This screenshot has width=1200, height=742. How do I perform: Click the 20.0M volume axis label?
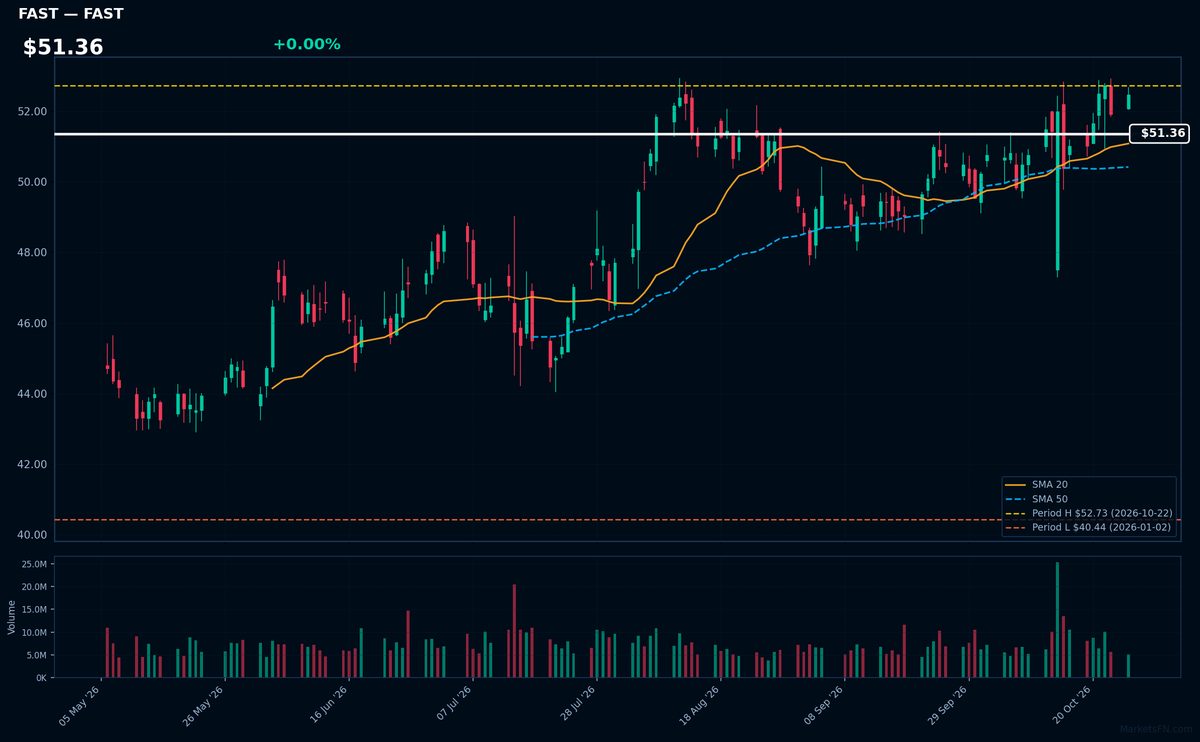35,587
